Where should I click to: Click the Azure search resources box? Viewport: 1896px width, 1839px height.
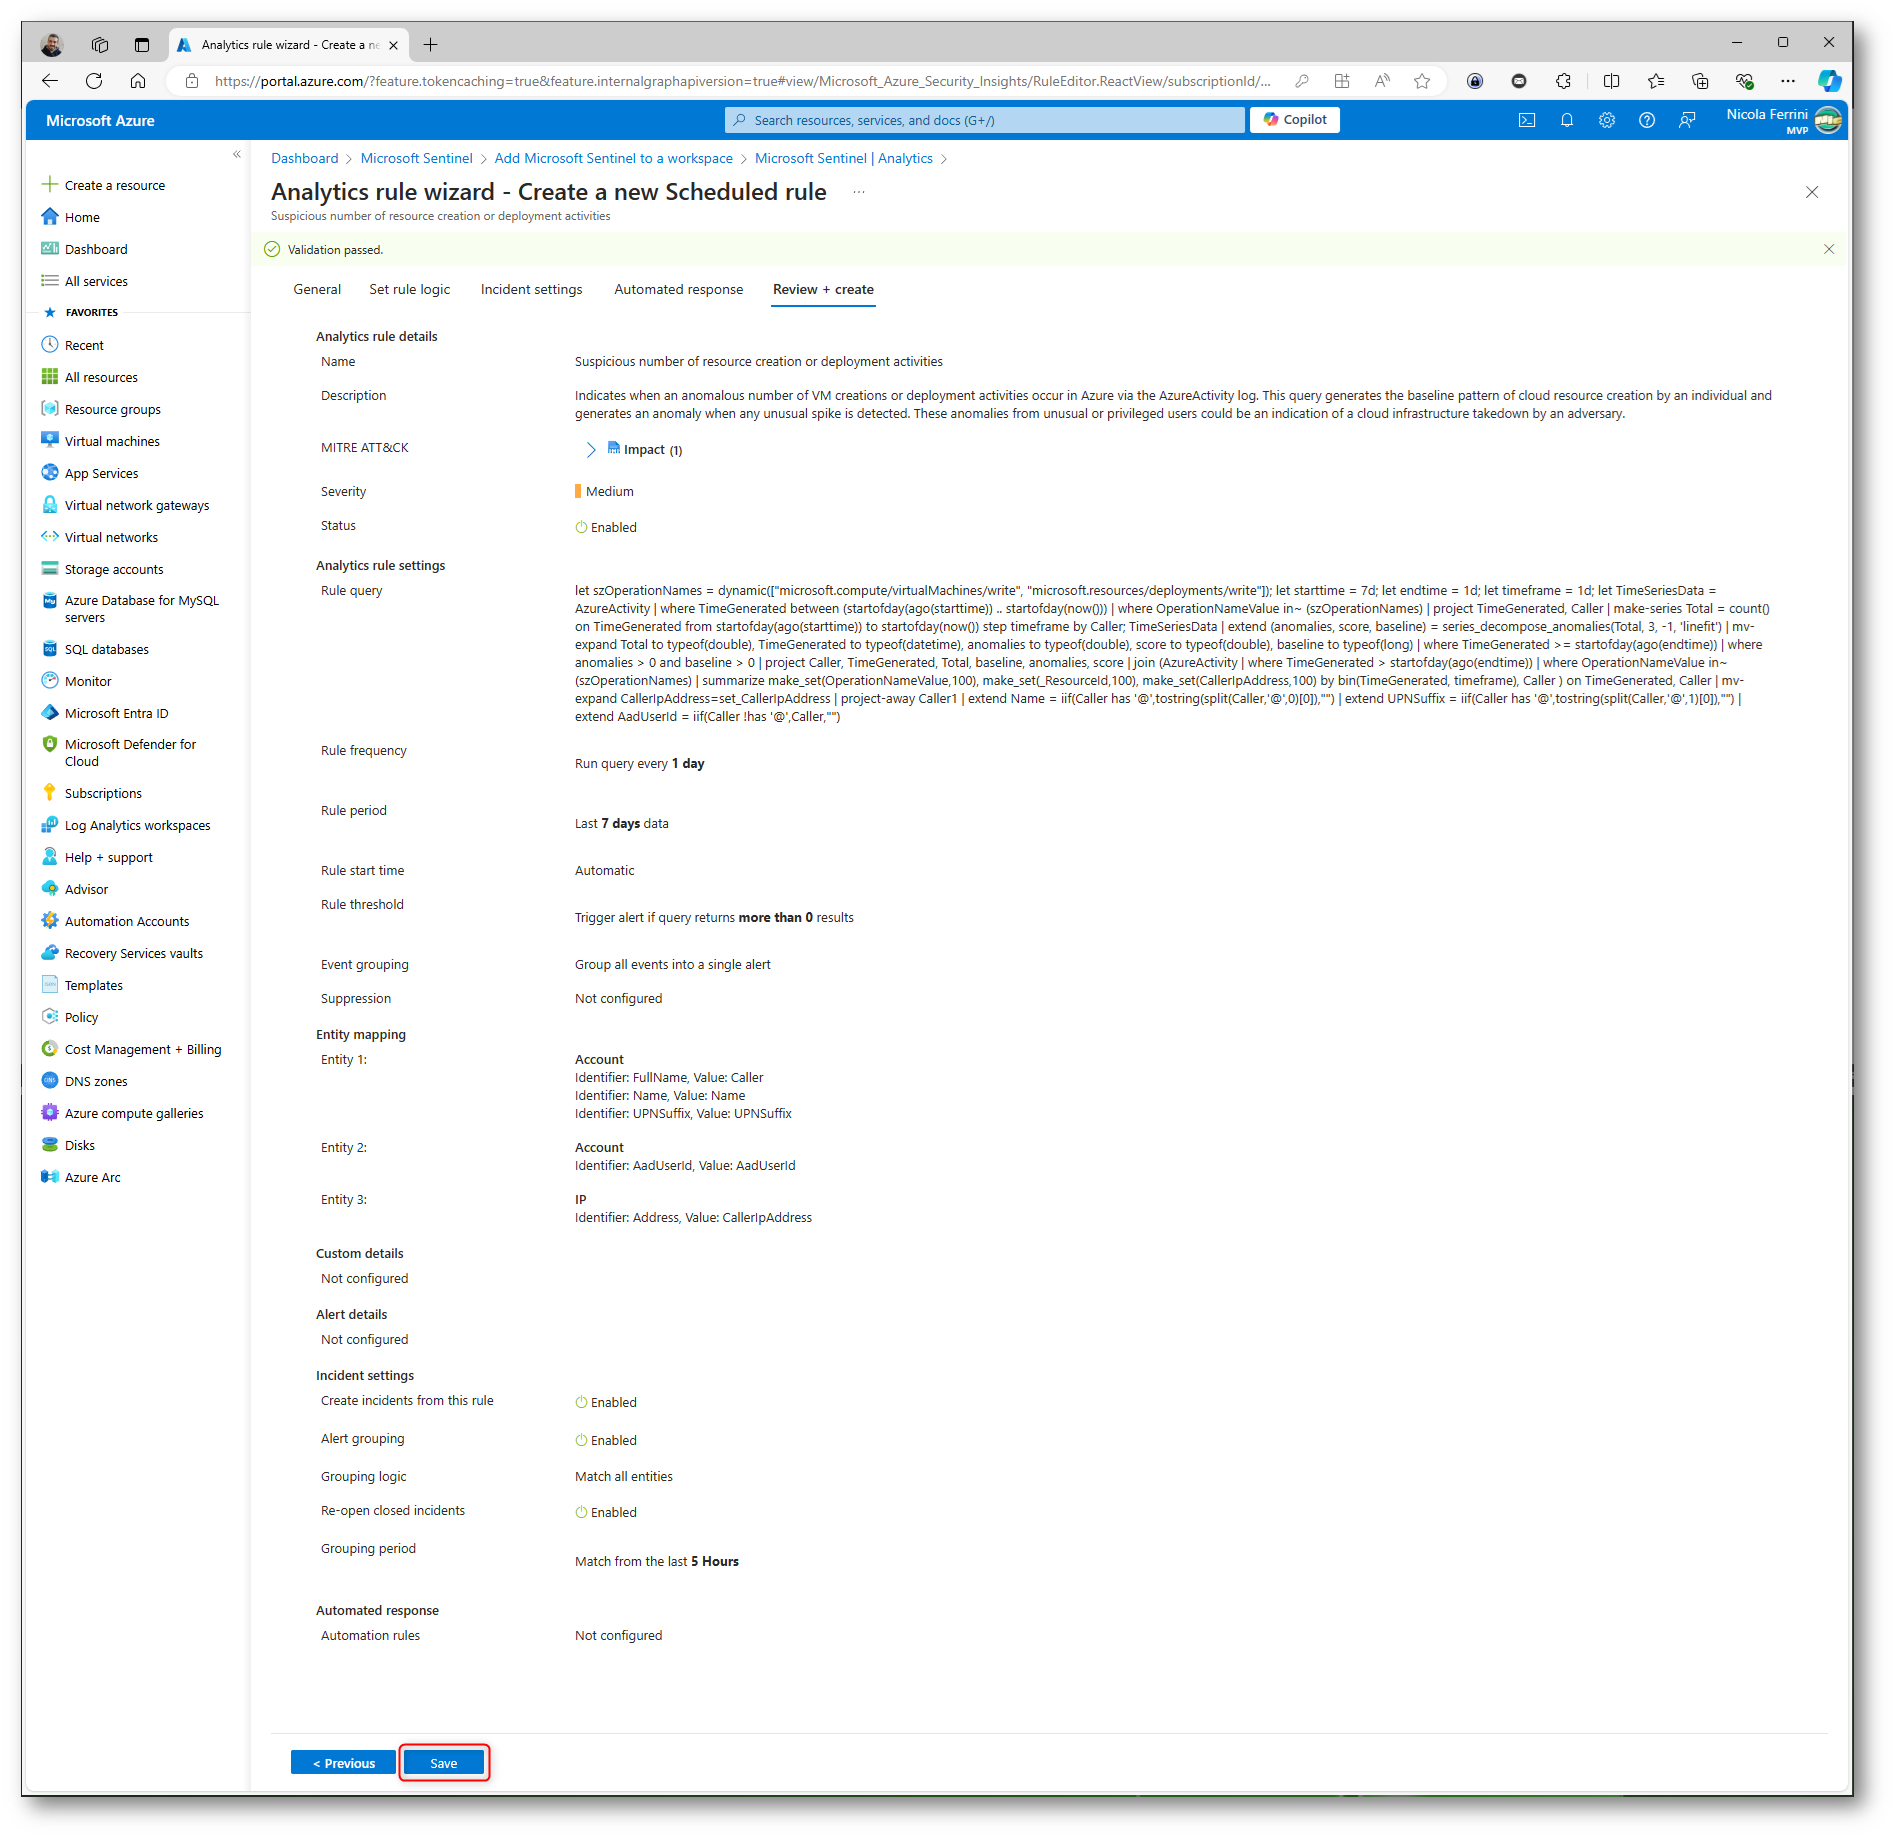point(985,120)
